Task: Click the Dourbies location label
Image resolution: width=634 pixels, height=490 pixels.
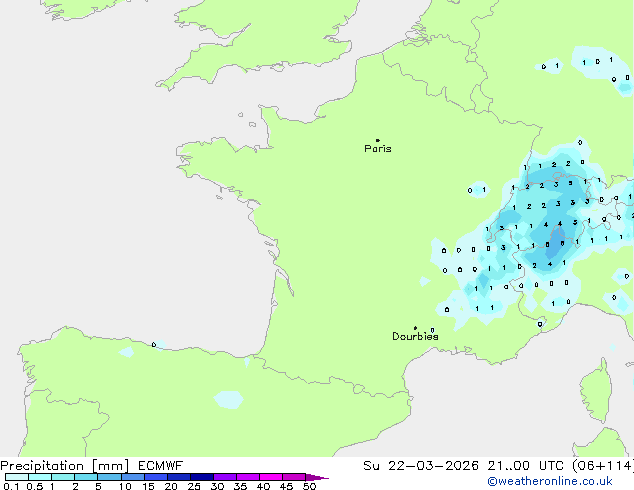Action: pyautogui.click(x=415, y=336)
